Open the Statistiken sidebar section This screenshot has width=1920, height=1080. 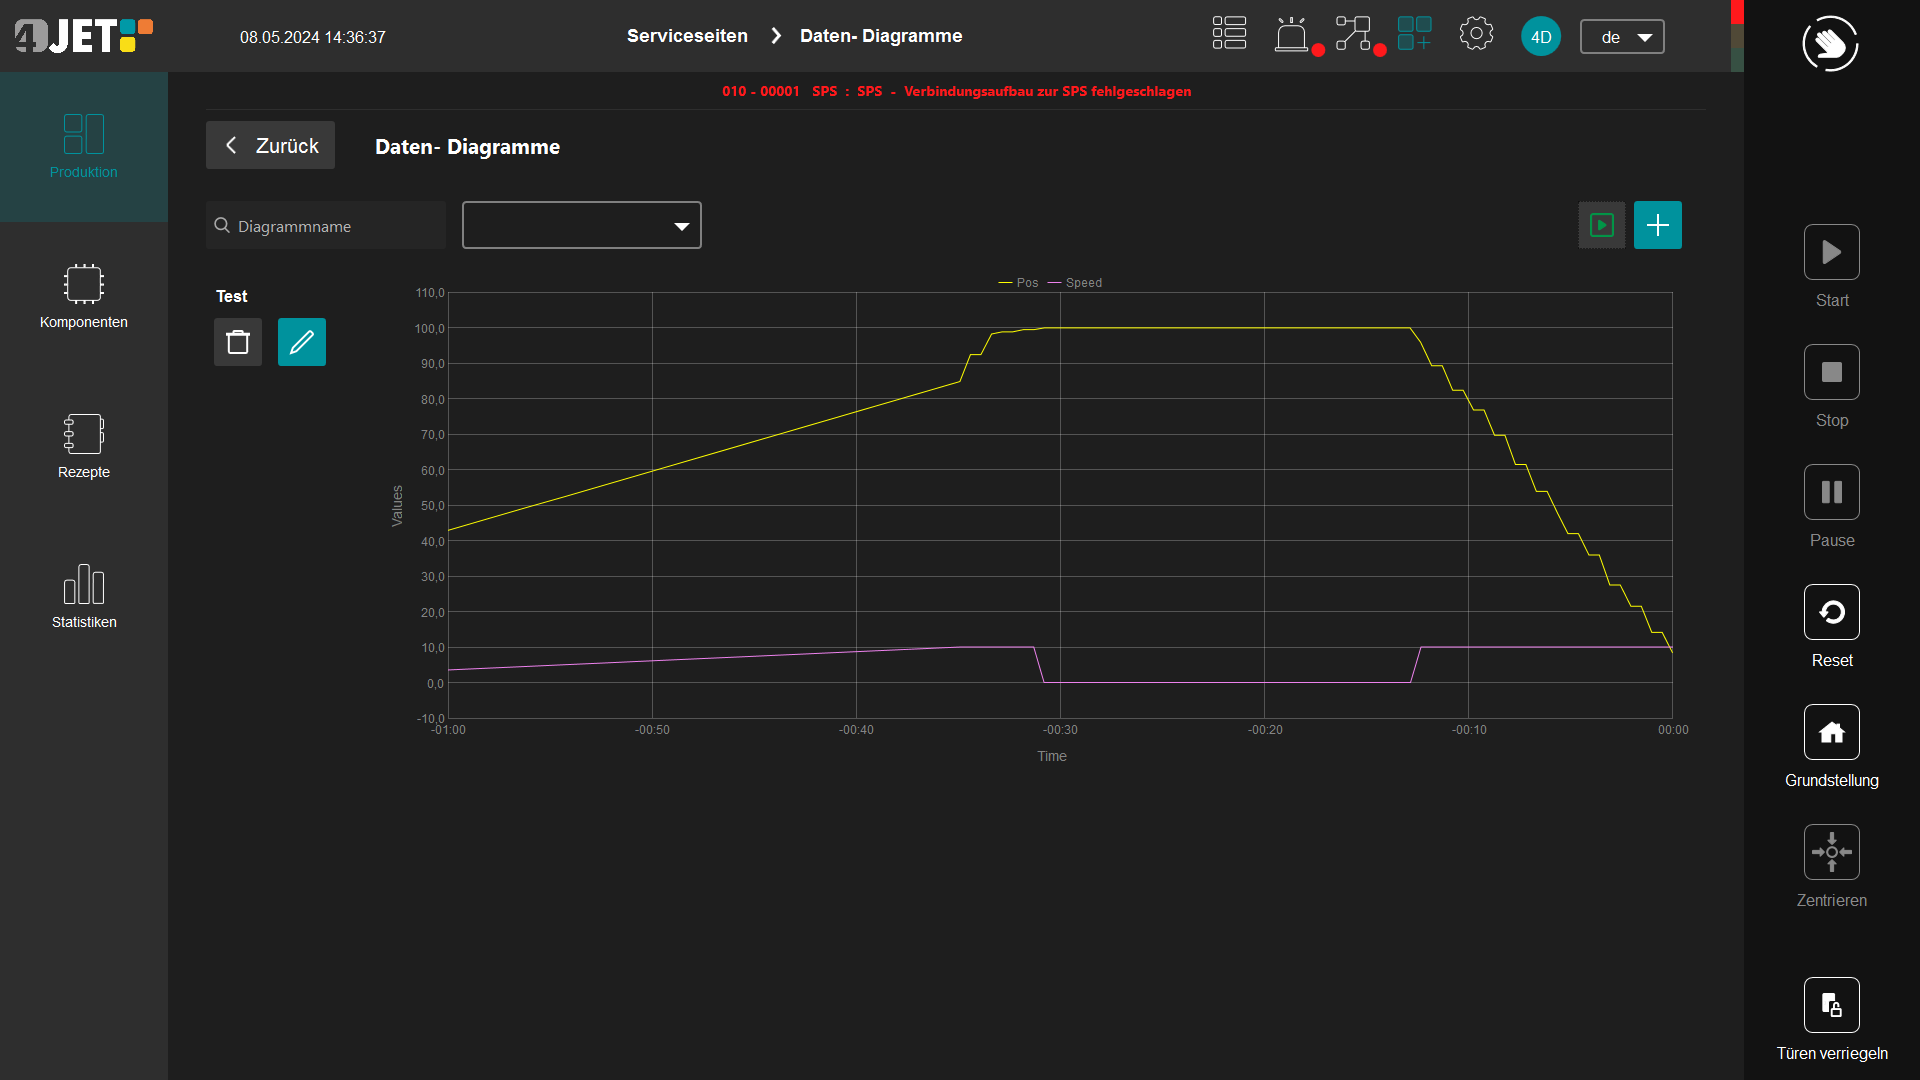pyautogui.click(x=84, y=596)
